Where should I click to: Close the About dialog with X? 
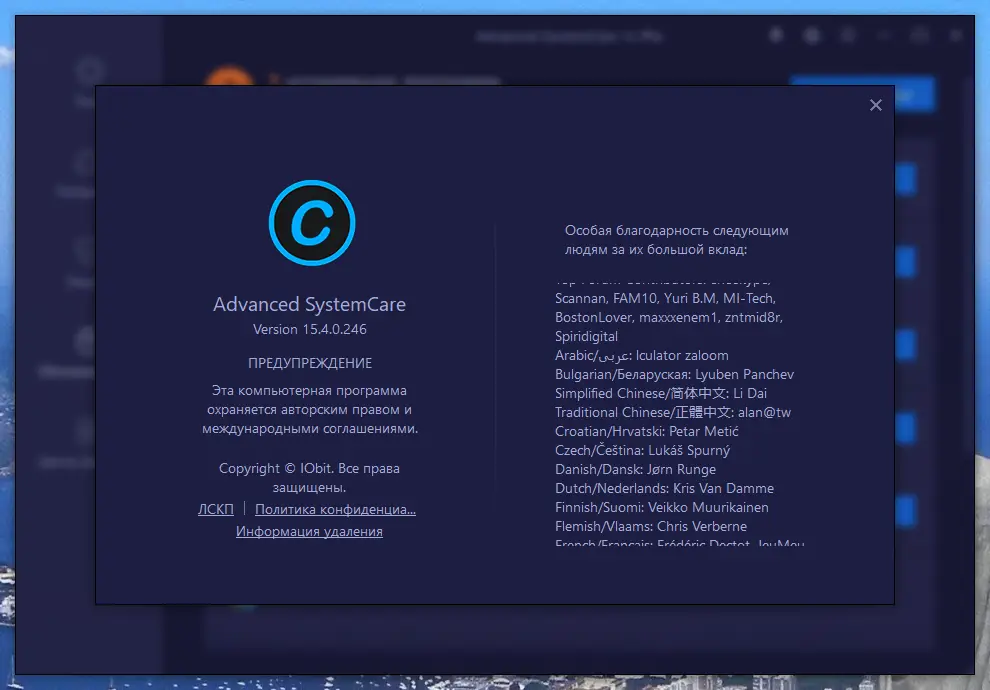pos(875,105)
